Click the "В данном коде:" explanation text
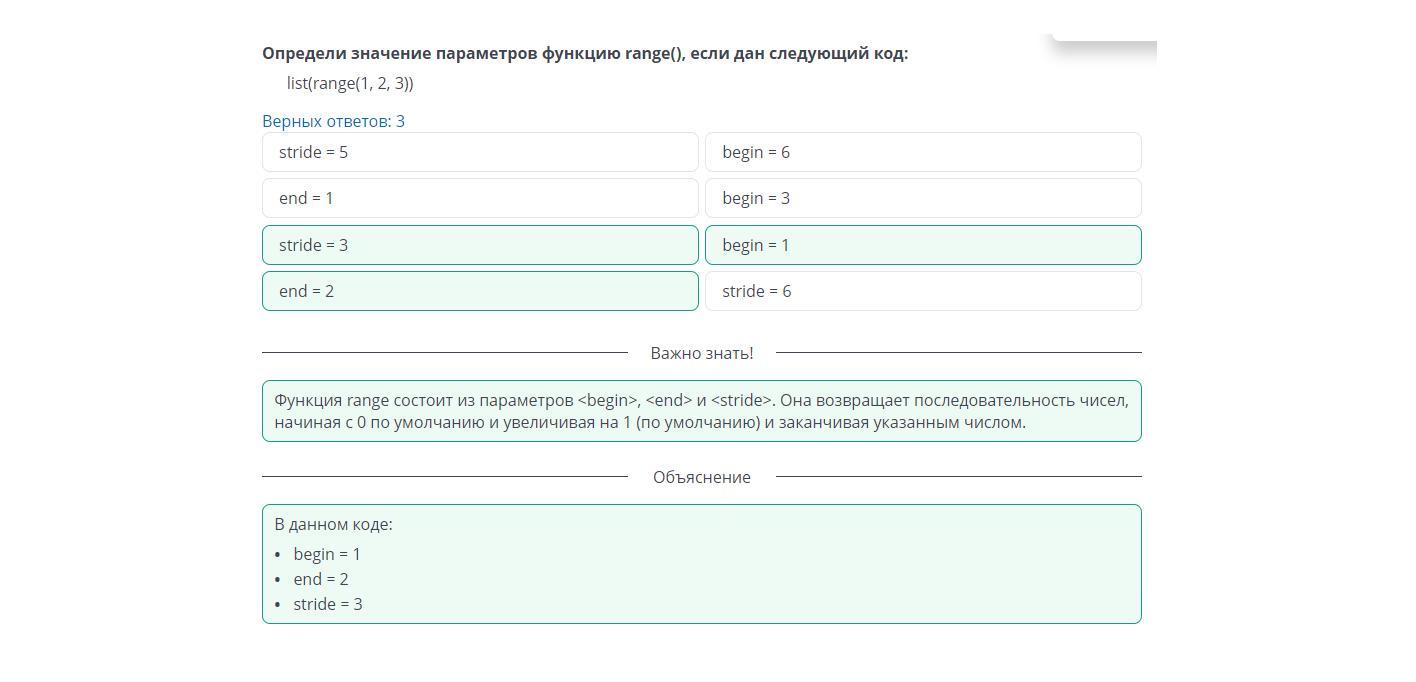 tap(333, 524)
